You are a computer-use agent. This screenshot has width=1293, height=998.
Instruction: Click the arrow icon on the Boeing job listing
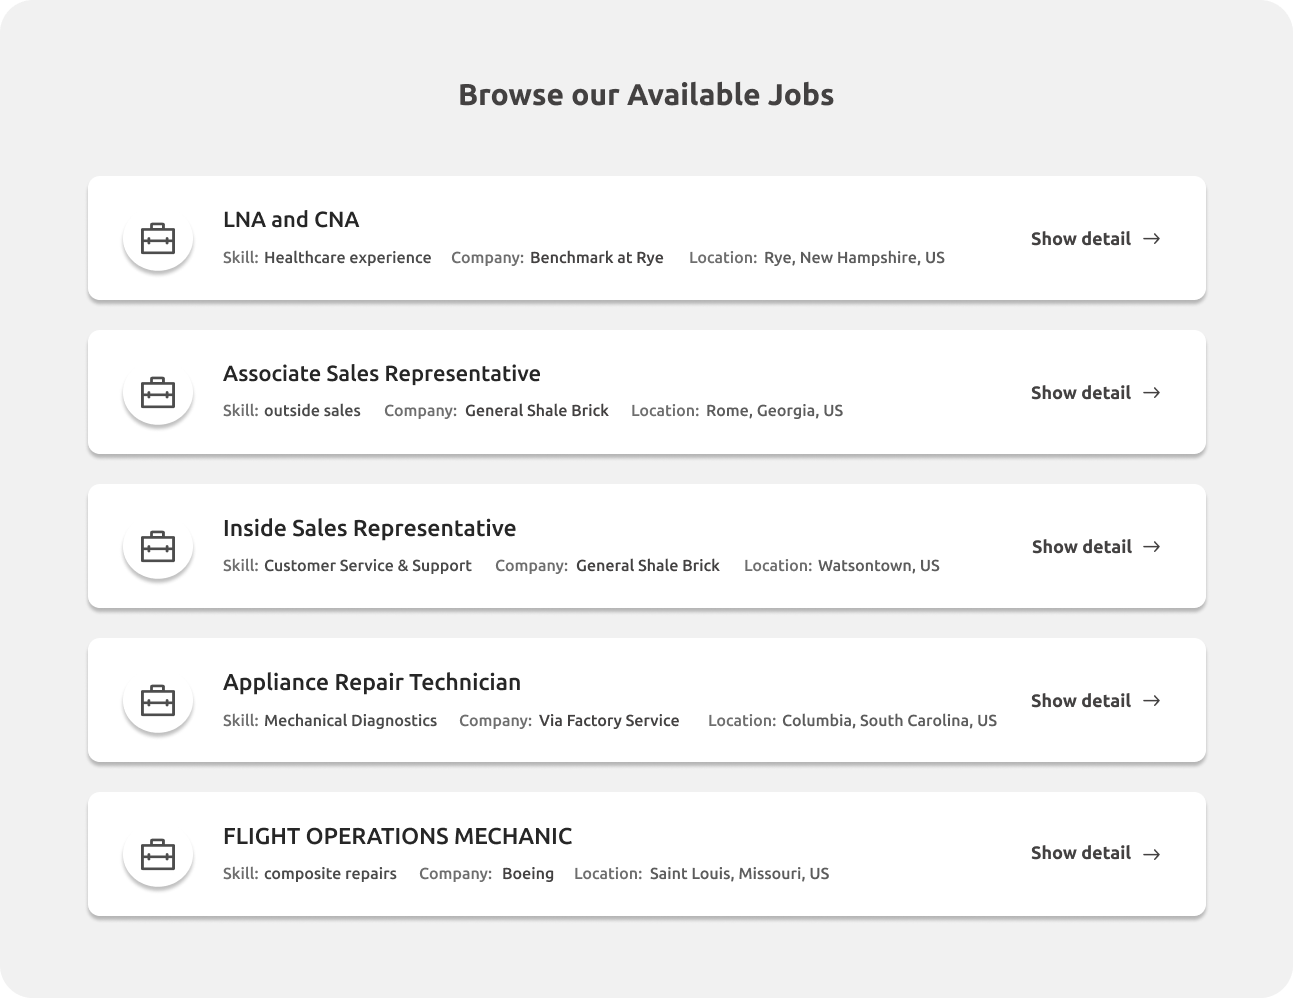pos(1151,853)
